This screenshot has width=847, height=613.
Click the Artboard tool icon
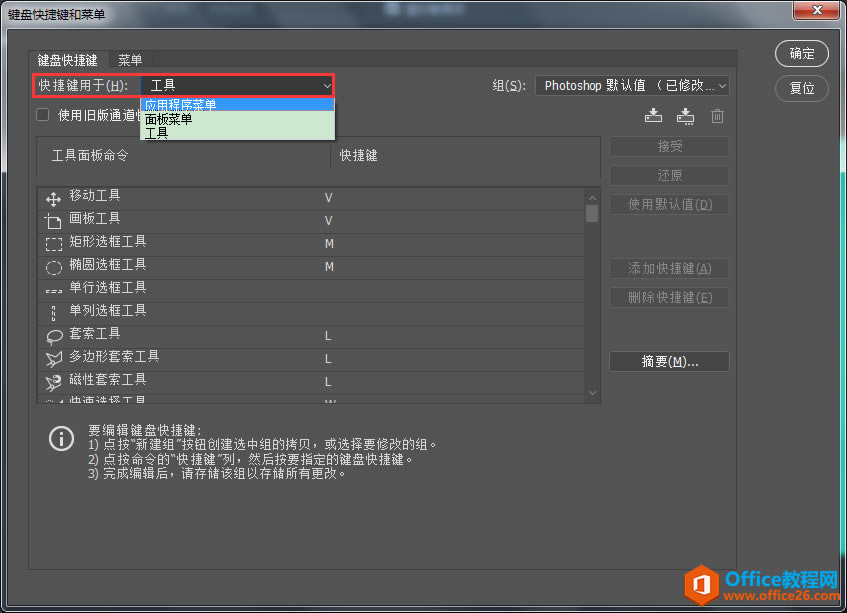(x=53, y=221)
